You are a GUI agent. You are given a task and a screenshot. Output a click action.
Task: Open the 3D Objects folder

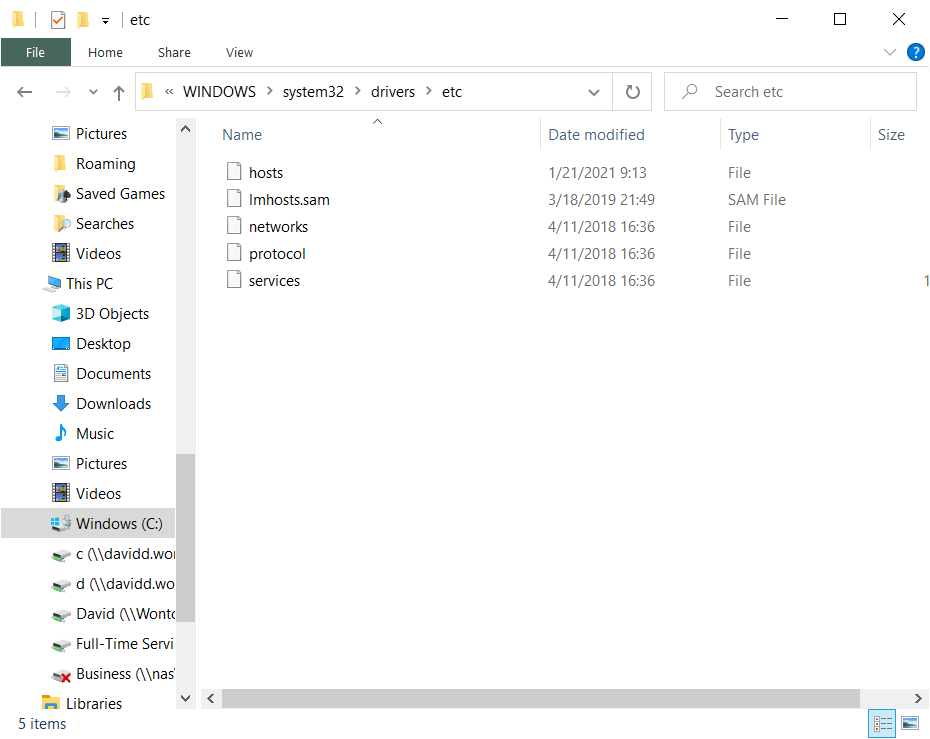click(112, 314)
